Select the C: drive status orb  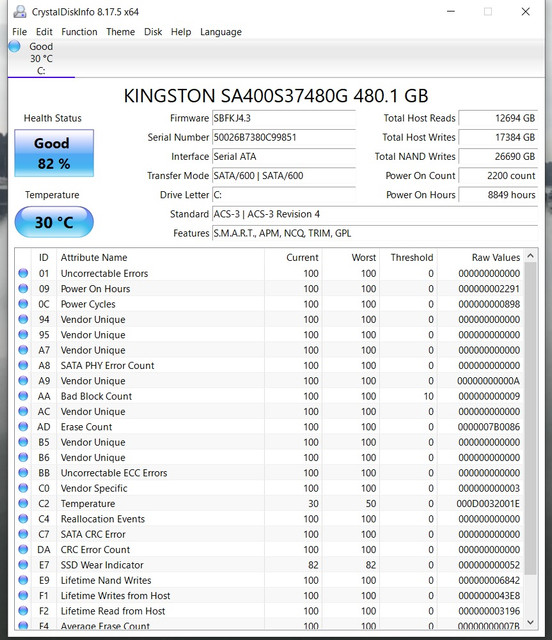[14, 46]
